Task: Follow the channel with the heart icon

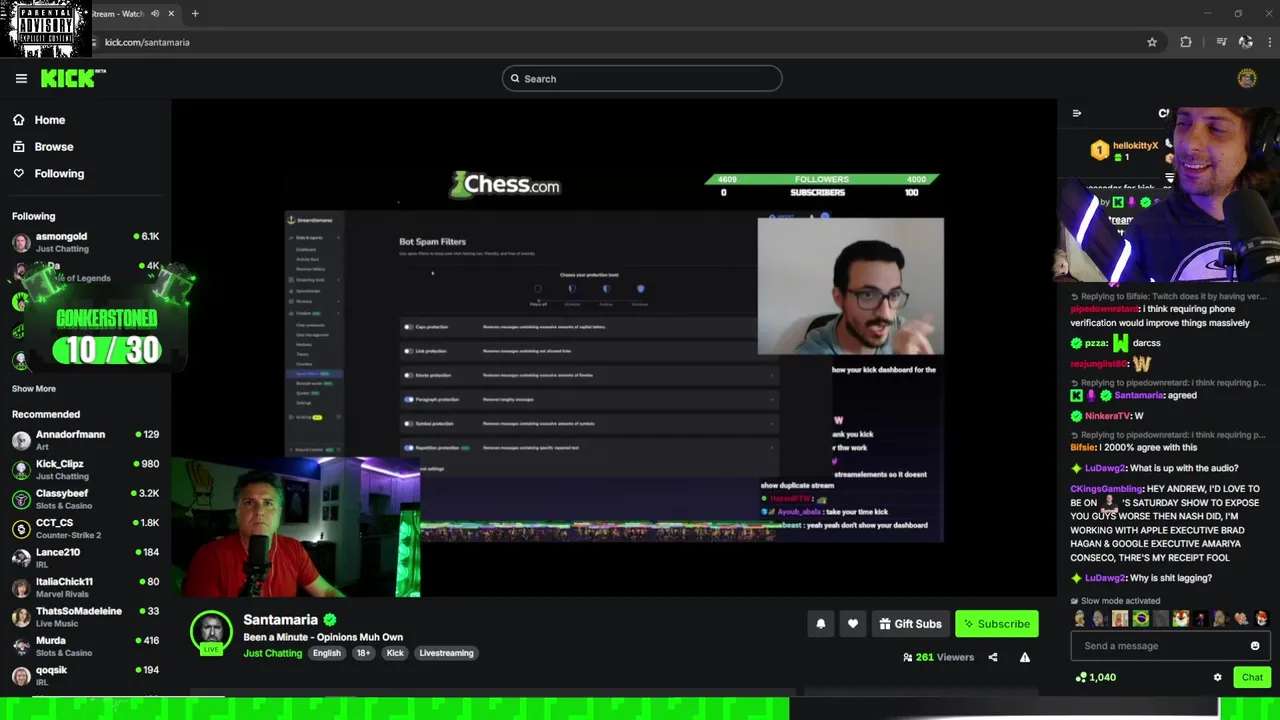Action: point(853,624)
